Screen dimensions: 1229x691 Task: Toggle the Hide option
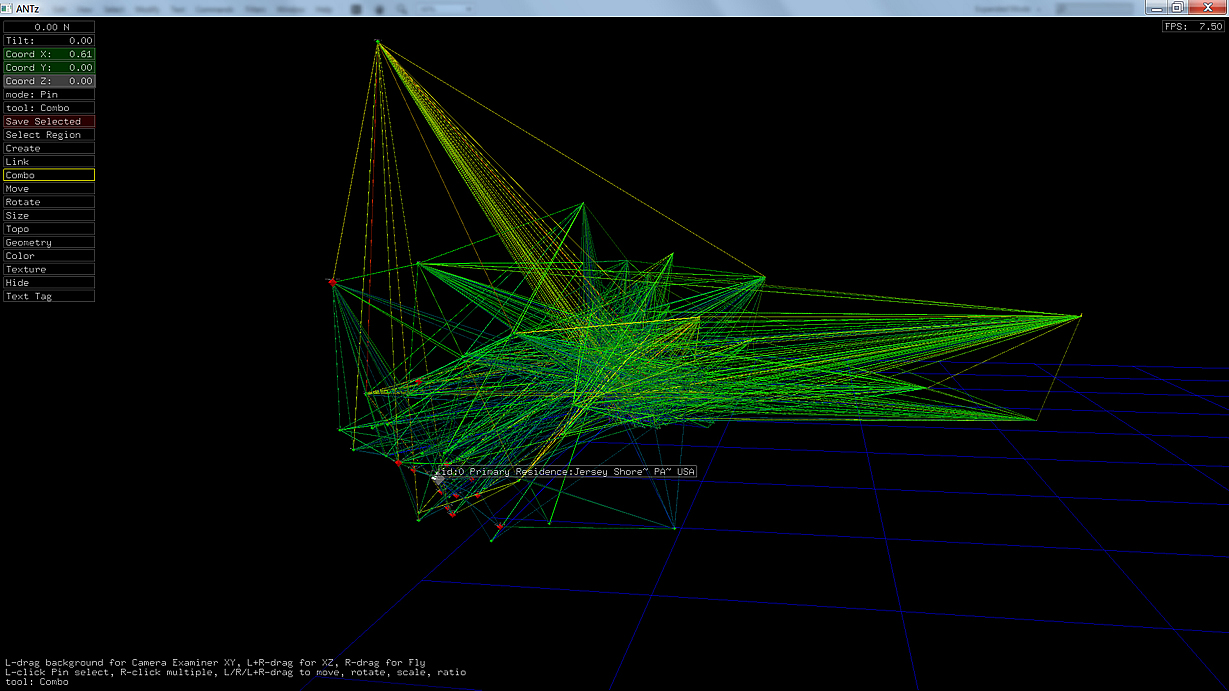pyautogui.click(x=49, y=283)
